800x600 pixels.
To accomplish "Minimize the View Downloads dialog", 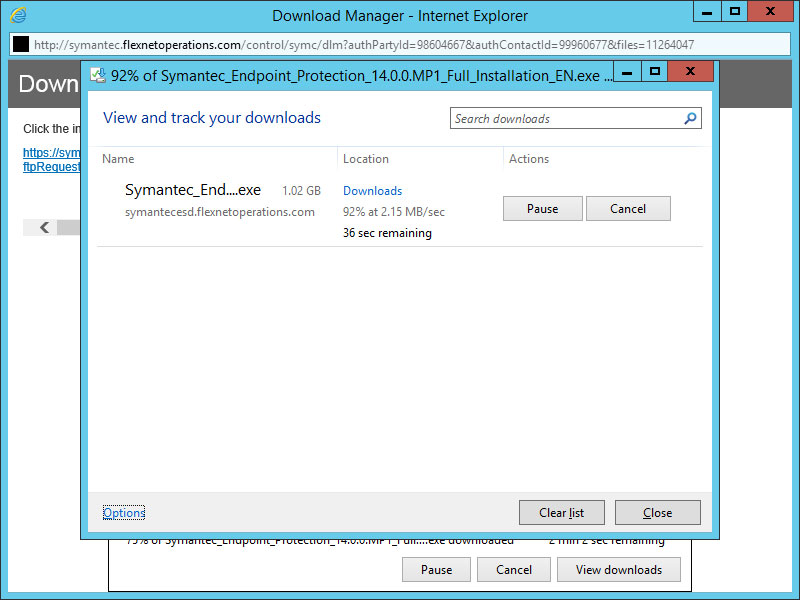I will (x=627, y=72).
